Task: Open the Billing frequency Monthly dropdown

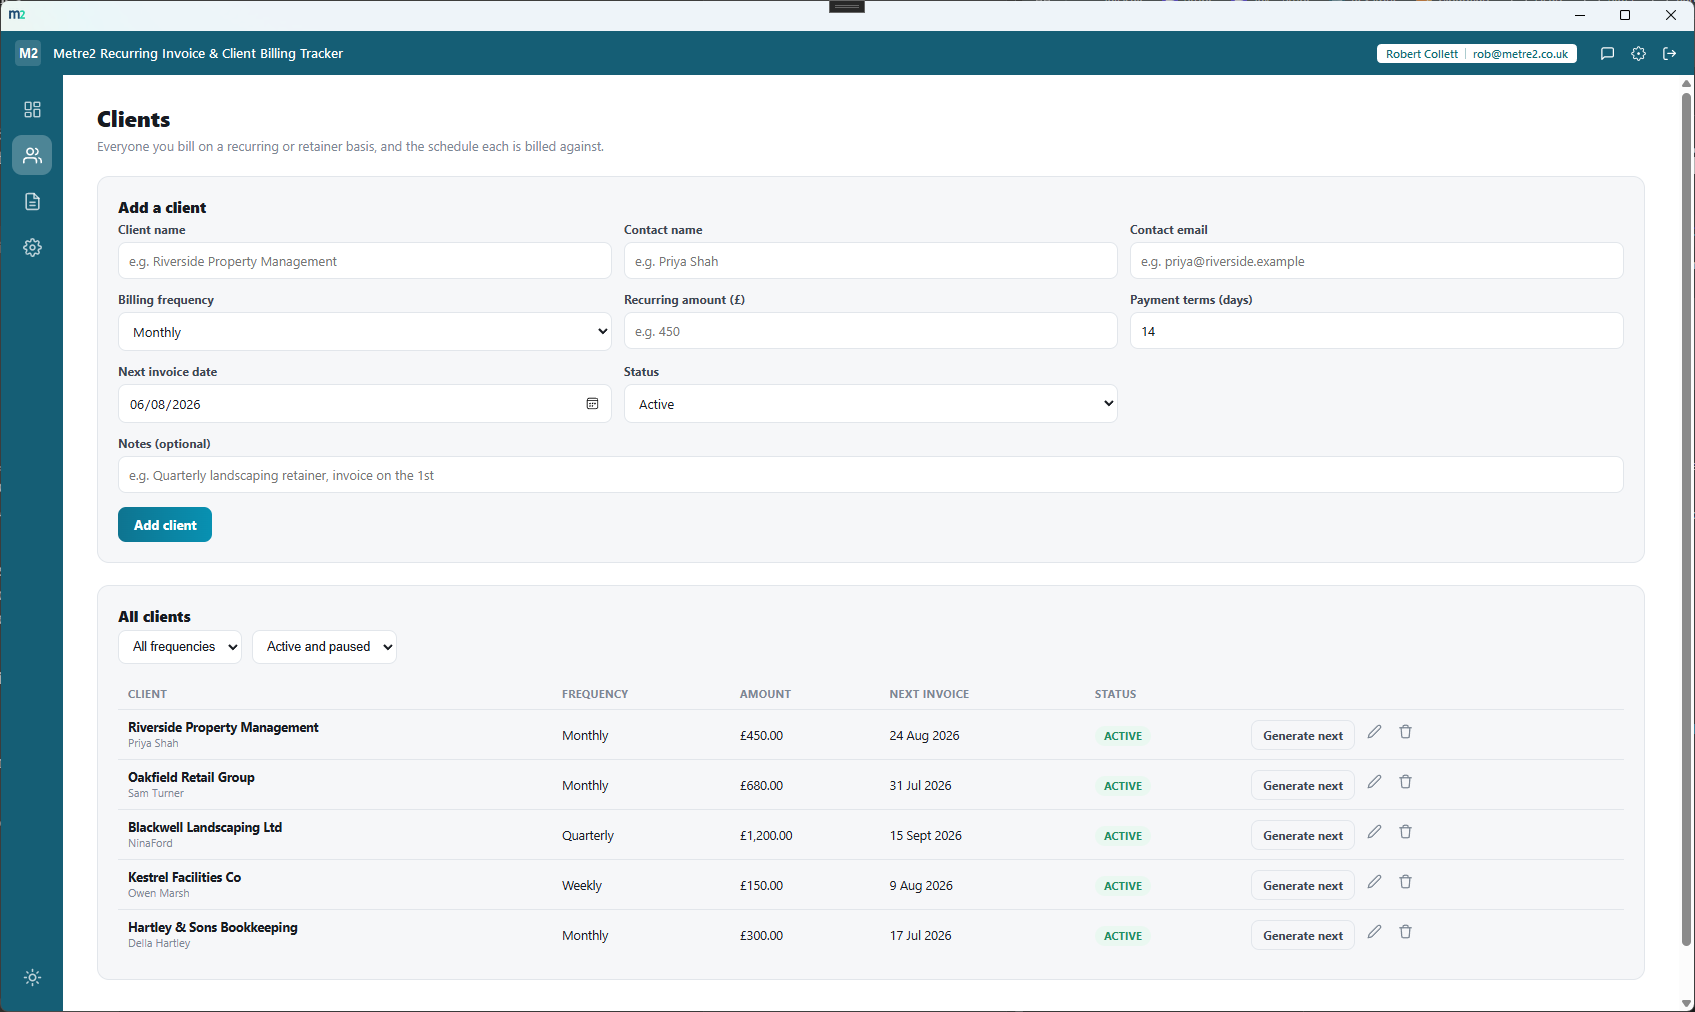Action: pos(365,332)
